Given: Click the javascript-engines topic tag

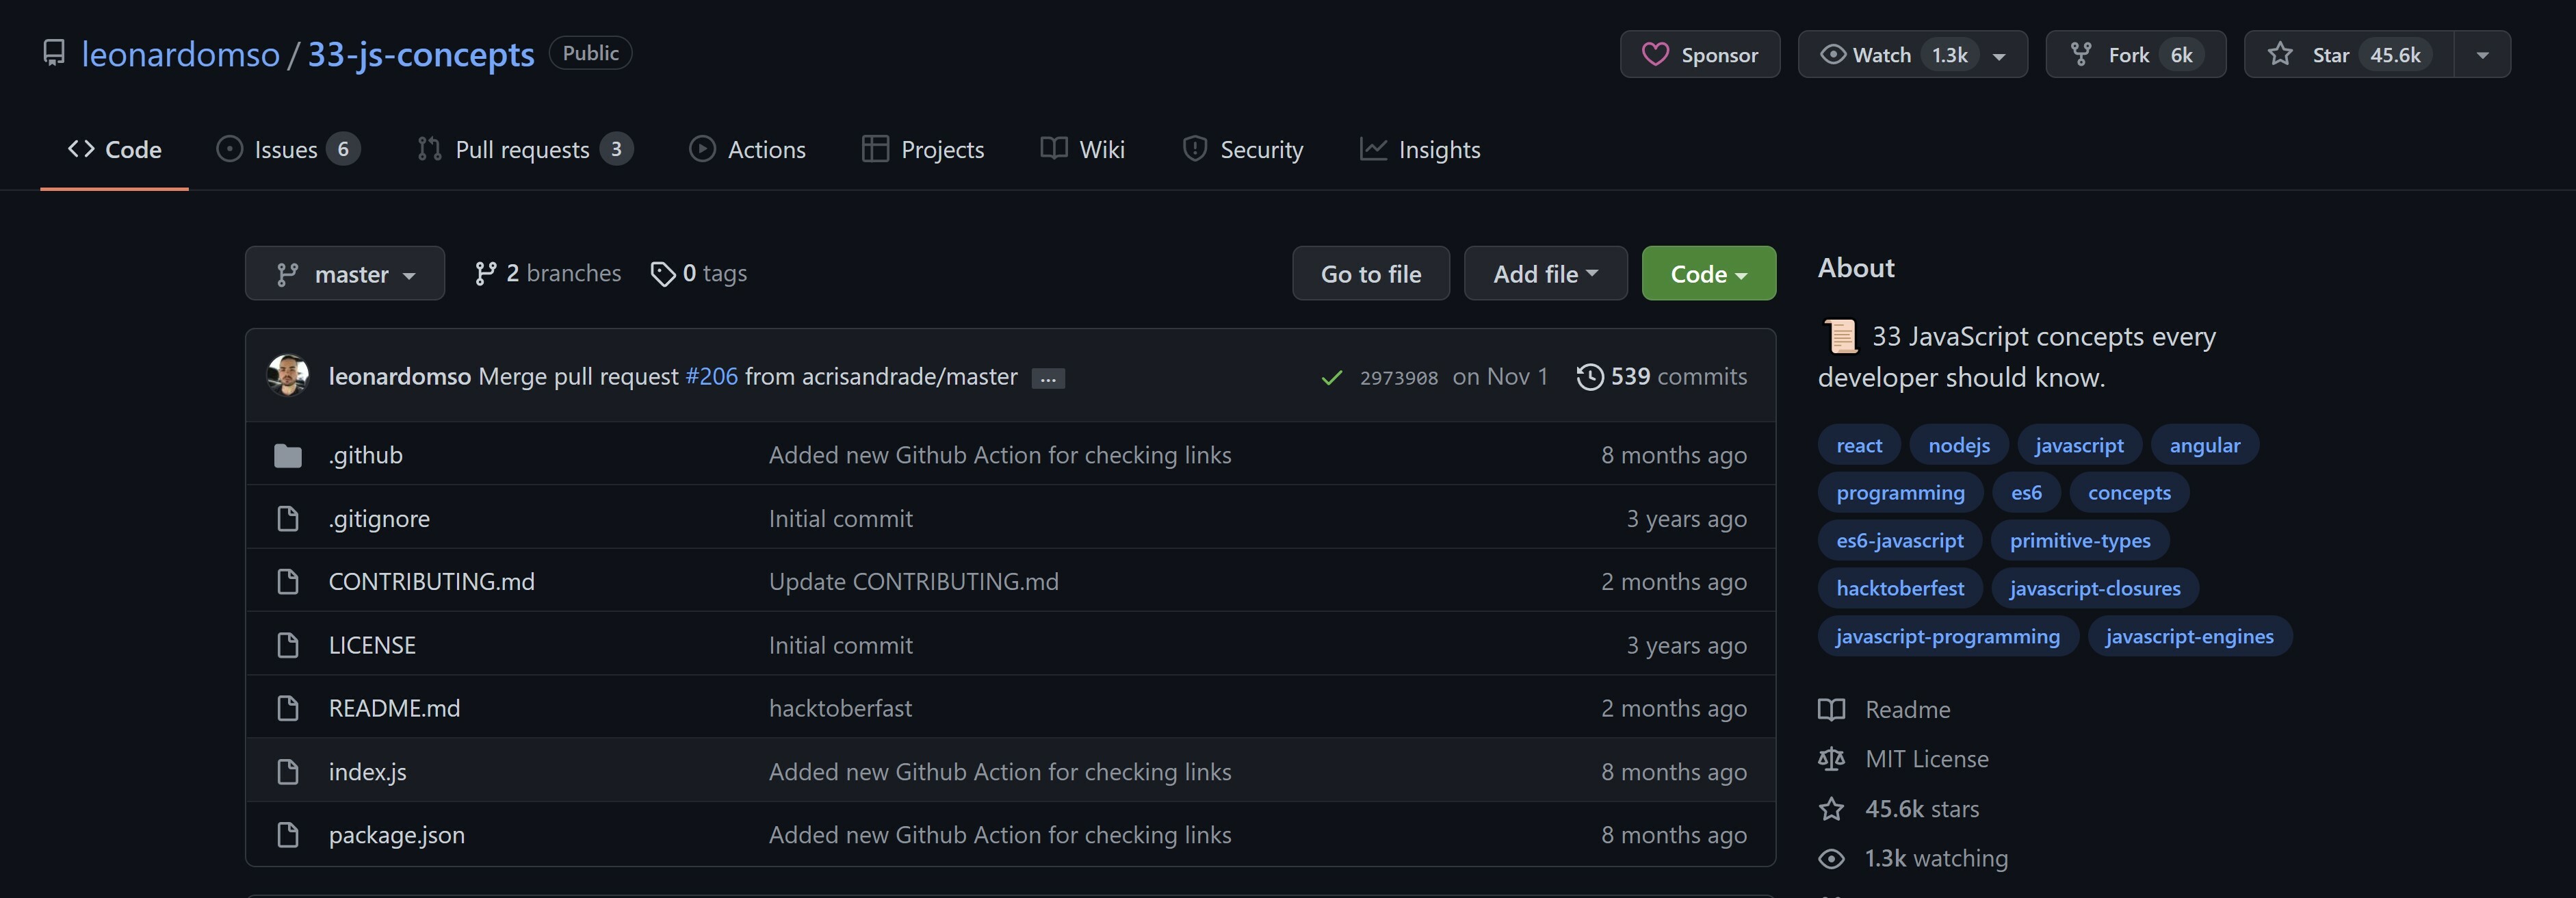Looking at the screenshot, I should [2189, 636].
